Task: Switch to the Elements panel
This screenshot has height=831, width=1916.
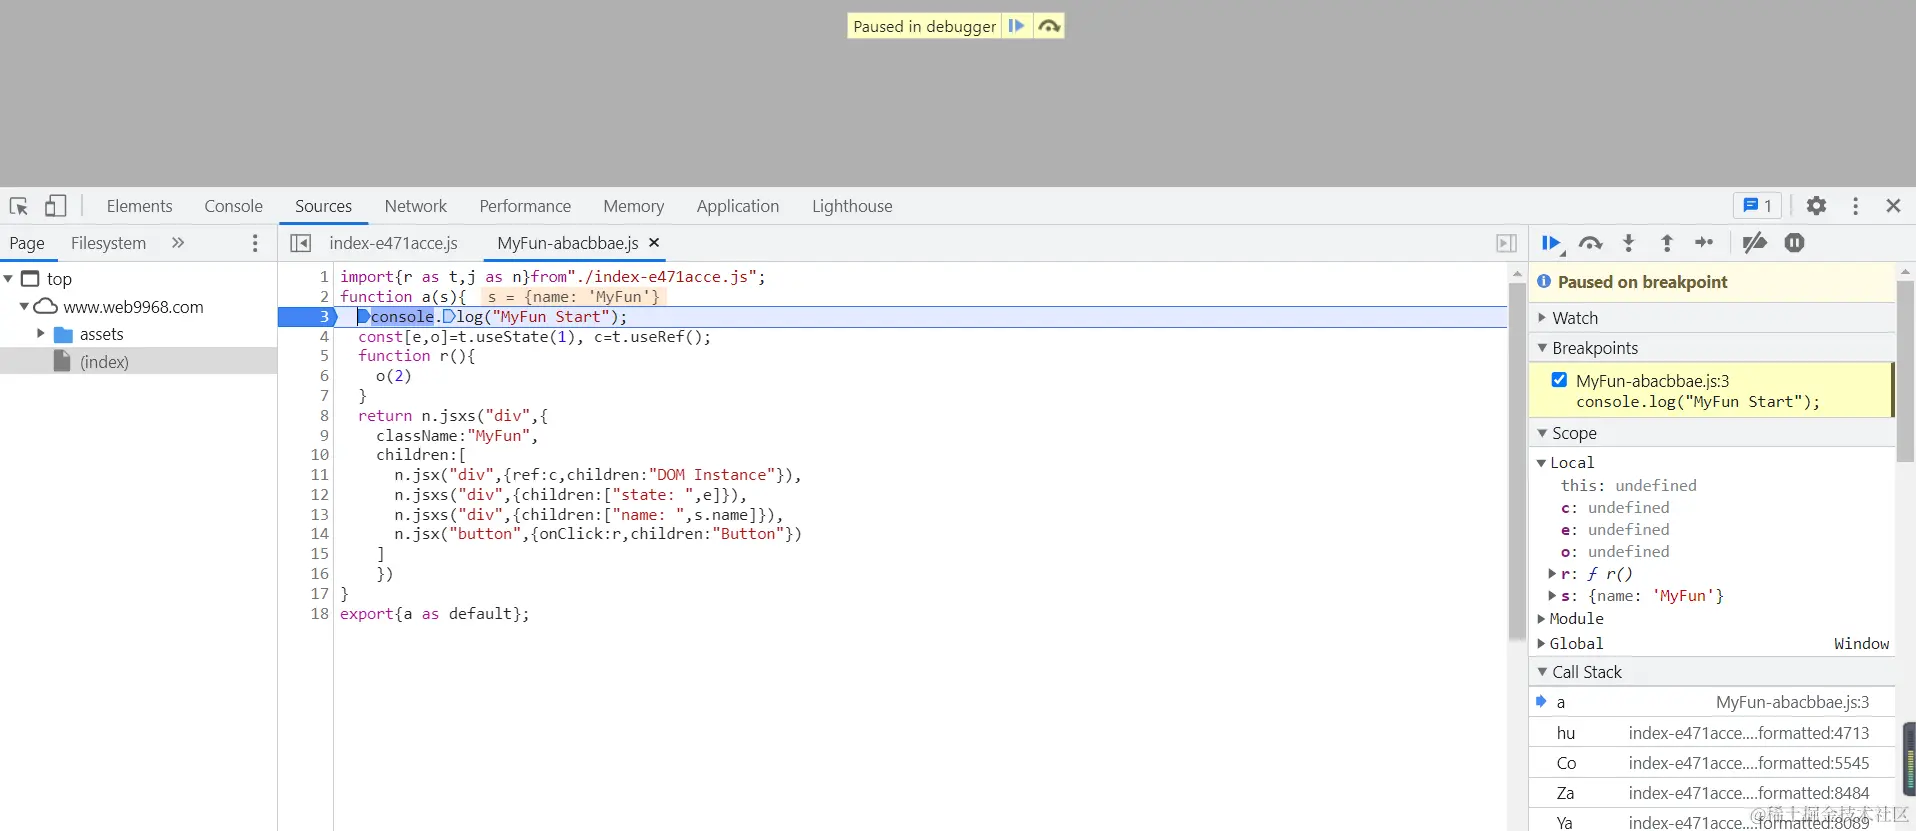Action: pyautogui.click(x=139, y=206)
